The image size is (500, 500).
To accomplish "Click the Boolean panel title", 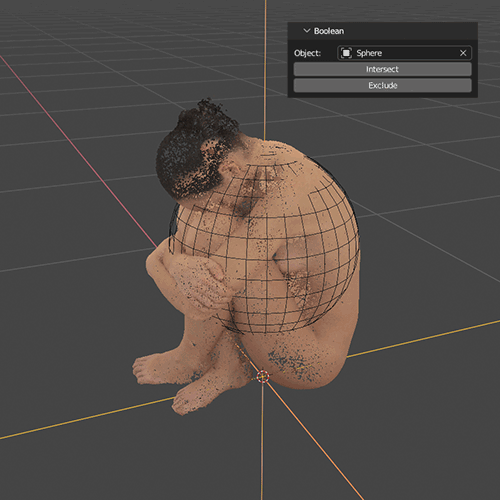I will tap(329, 31).
